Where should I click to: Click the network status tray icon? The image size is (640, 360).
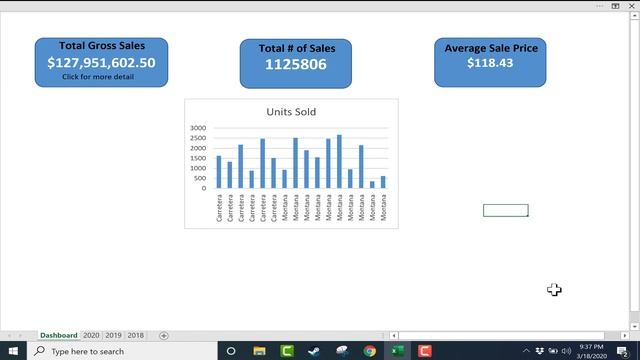[553, 351]
